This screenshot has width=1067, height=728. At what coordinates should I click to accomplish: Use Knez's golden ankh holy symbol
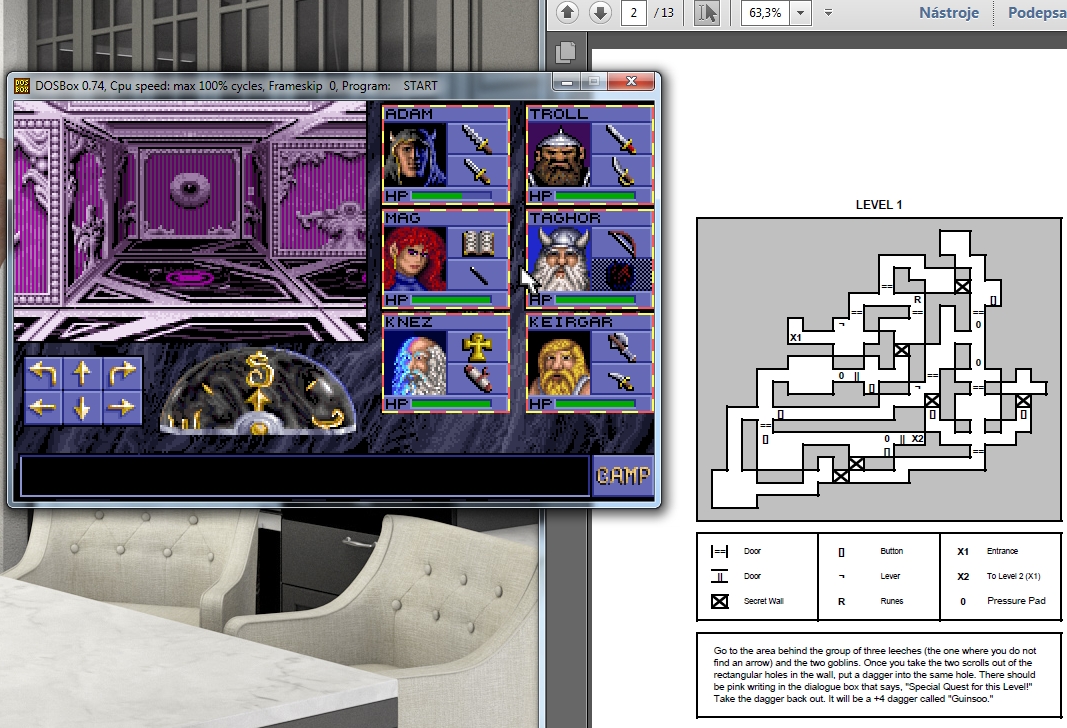click(x=478, y=347)
